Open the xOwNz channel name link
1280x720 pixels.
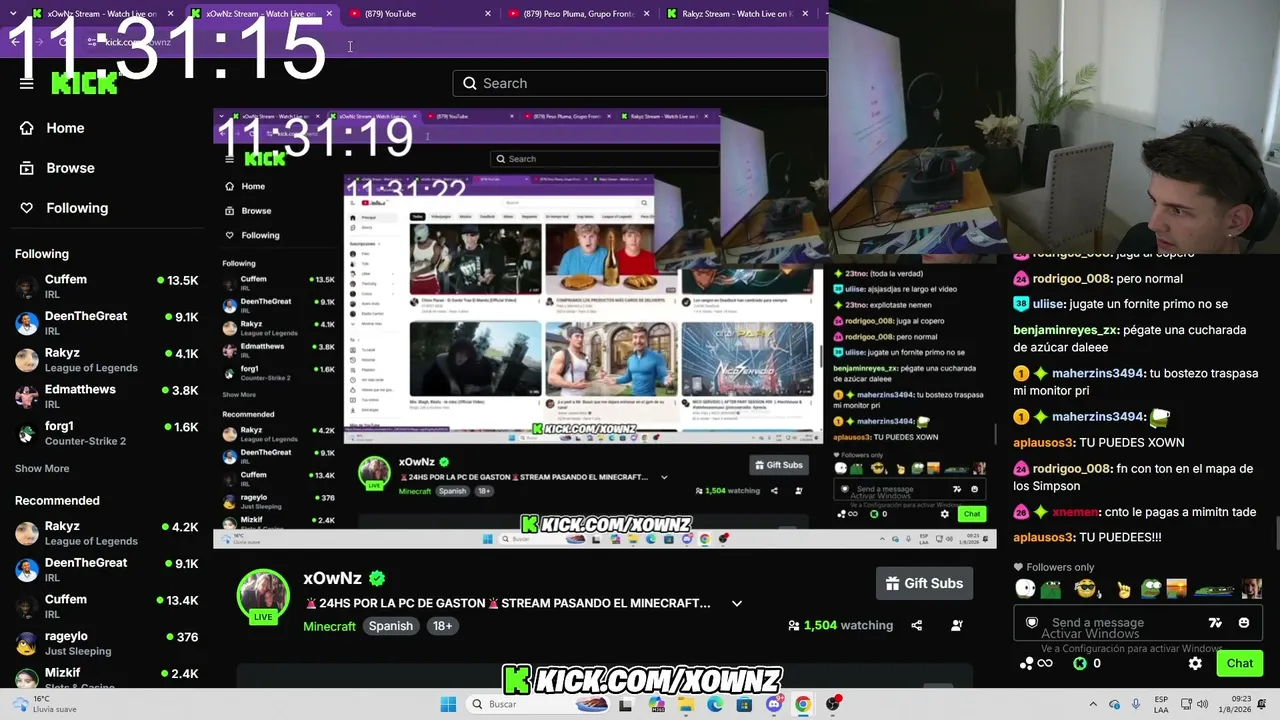332,578
